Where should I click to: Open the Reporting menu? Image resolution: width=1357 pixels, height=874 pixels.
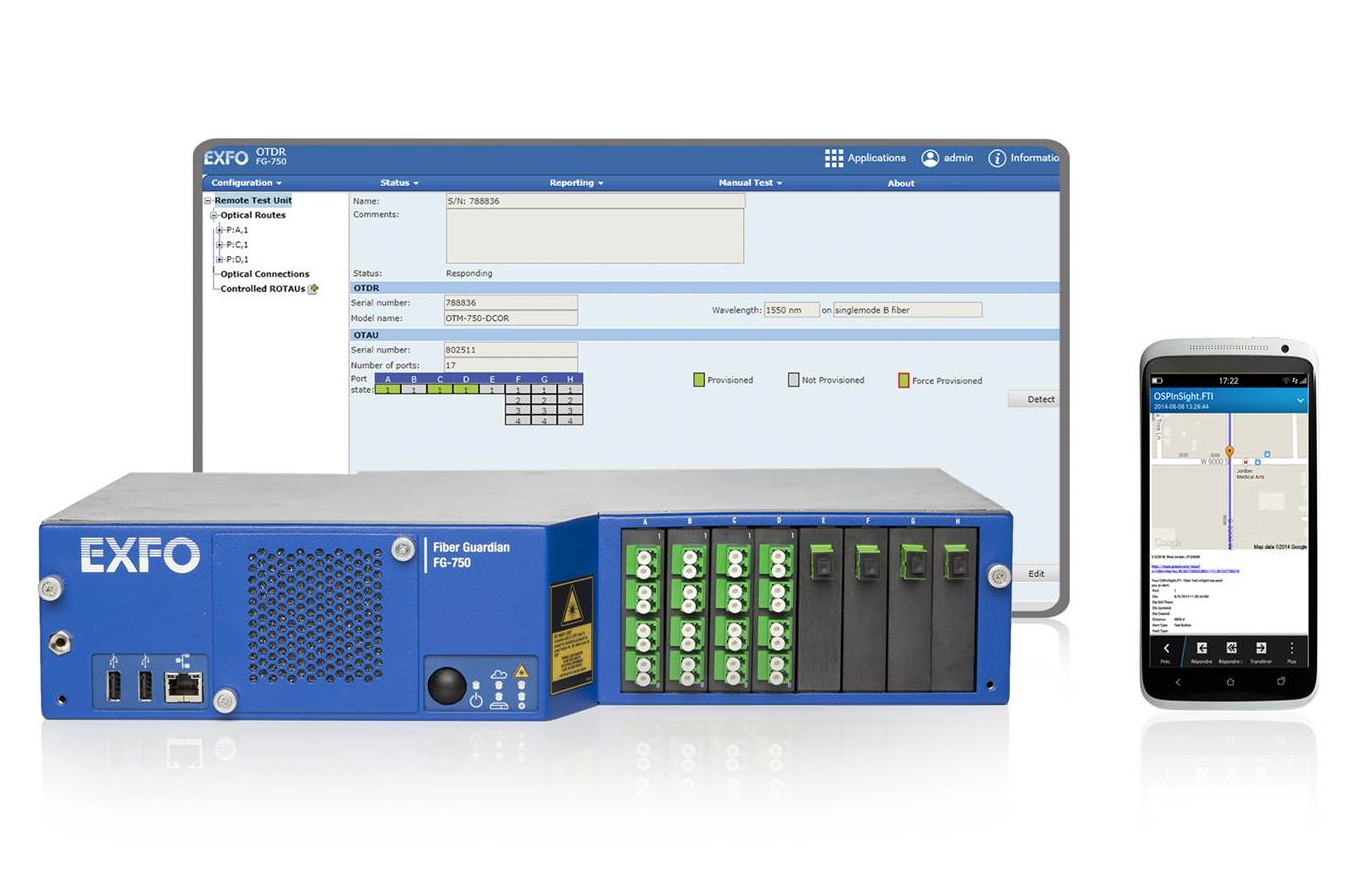pyautogui.click(x=576, y=183)
